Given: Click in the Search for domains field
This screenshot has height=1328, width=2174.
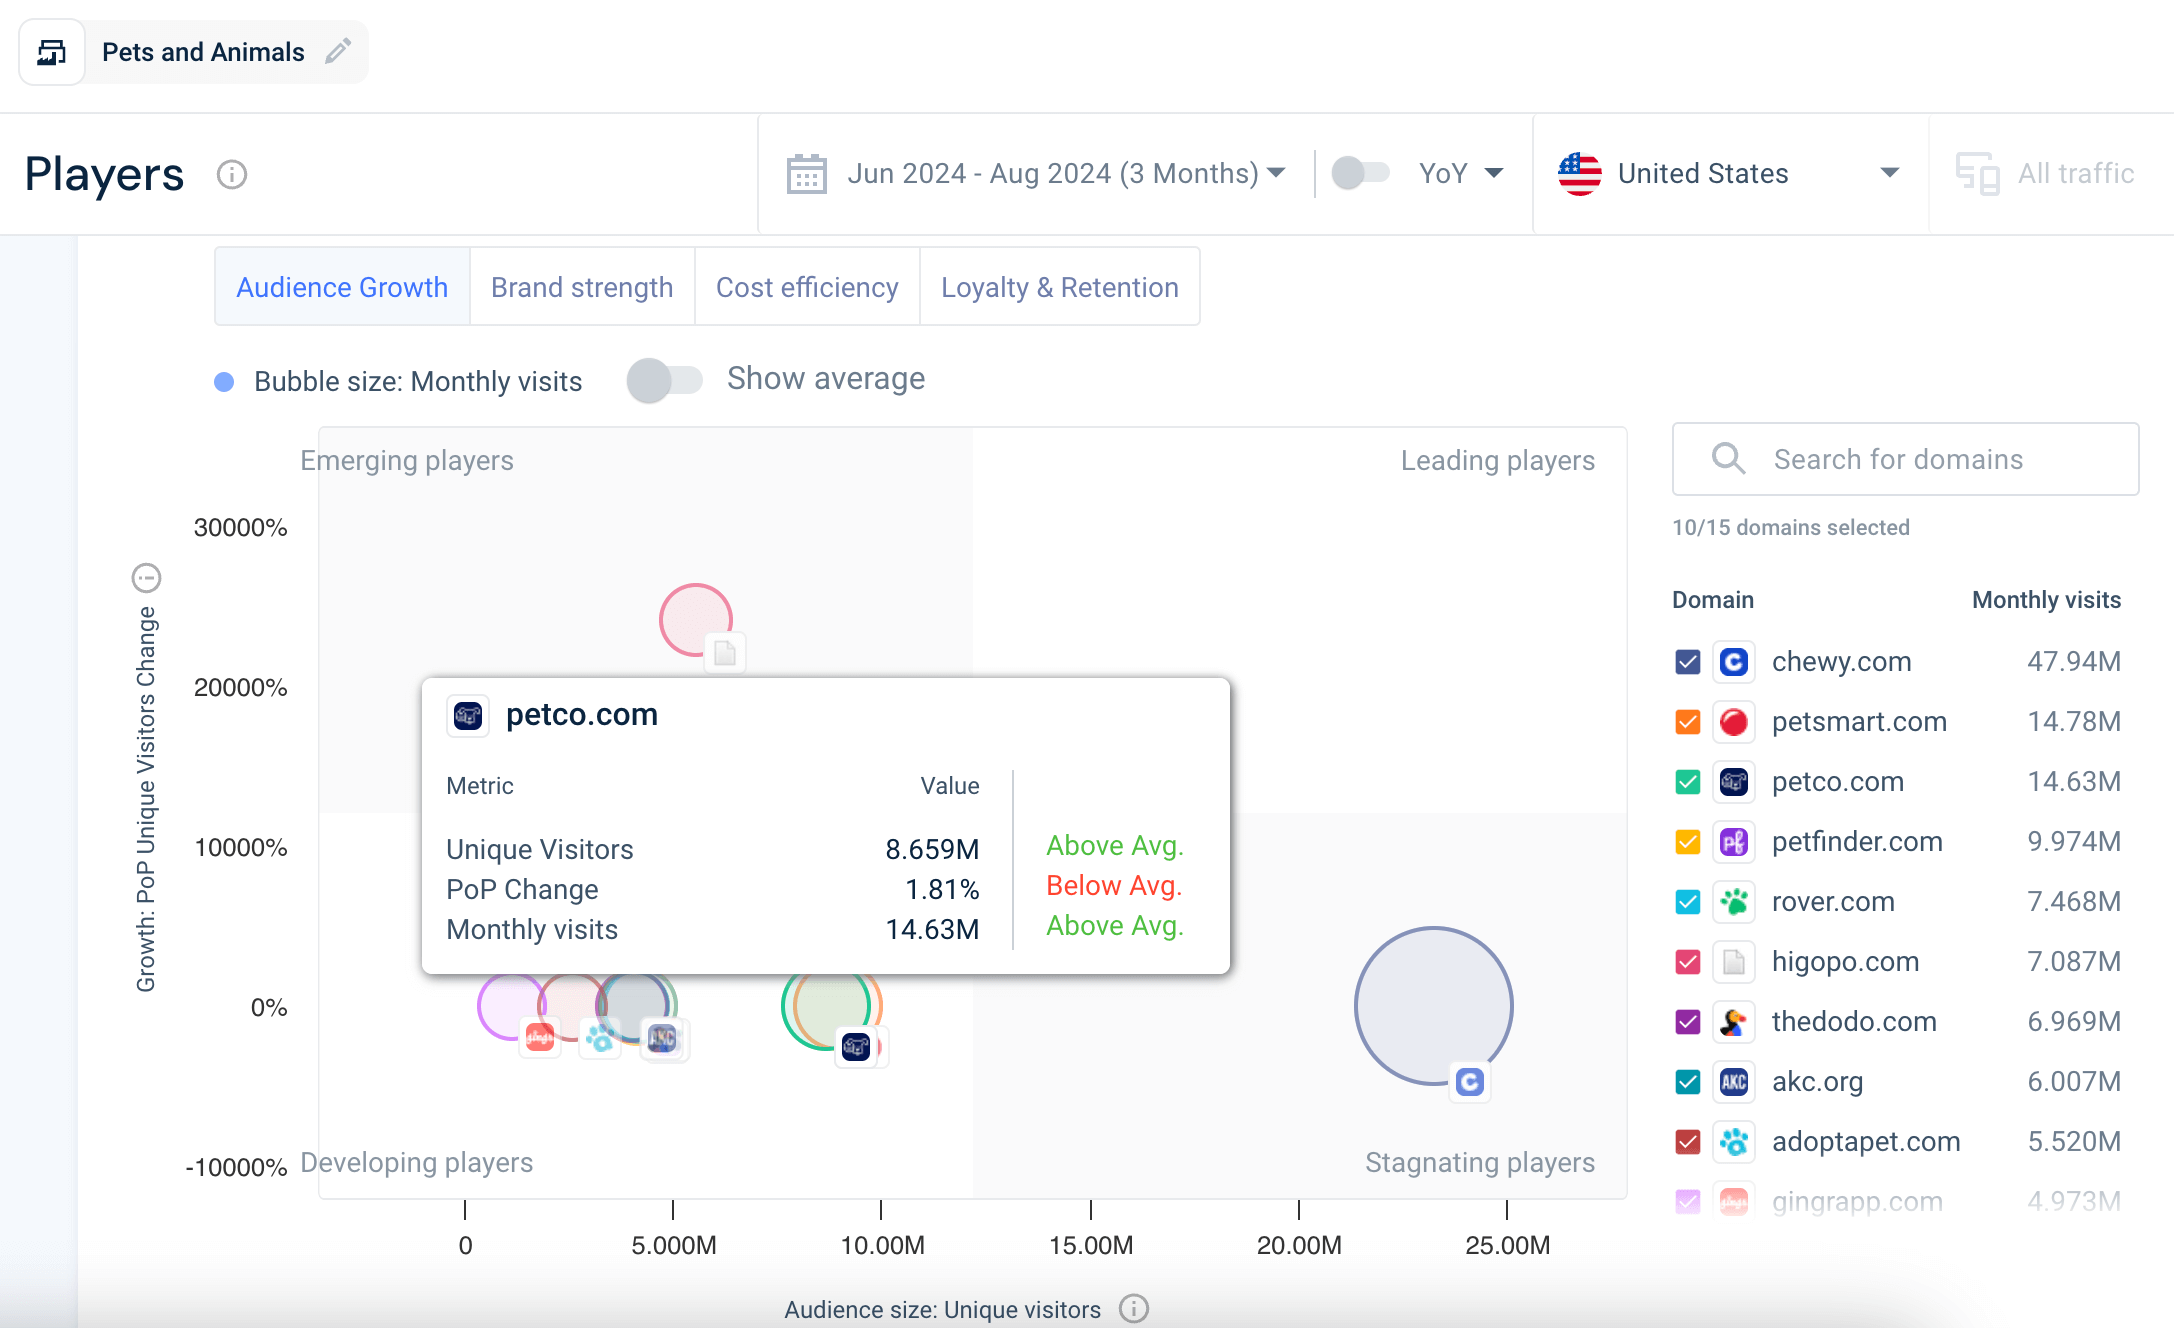Looking at the screenshot, I should pyautogui.click(x=1906, y=459).
